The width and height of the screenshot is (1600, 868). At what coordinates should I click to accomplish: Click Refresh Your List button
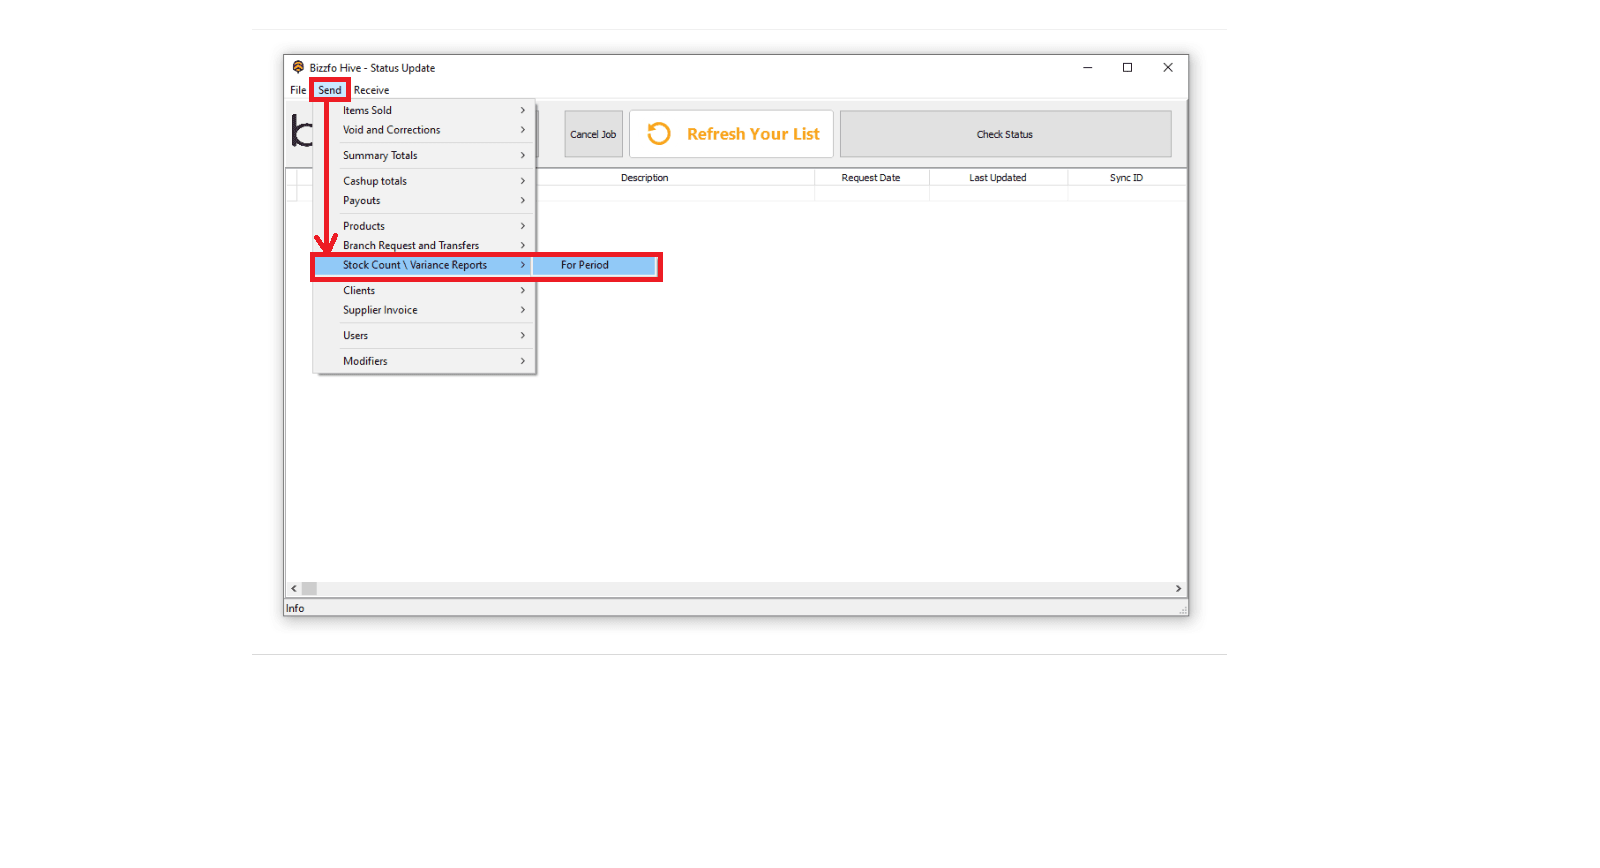click(x=731, y=134)
